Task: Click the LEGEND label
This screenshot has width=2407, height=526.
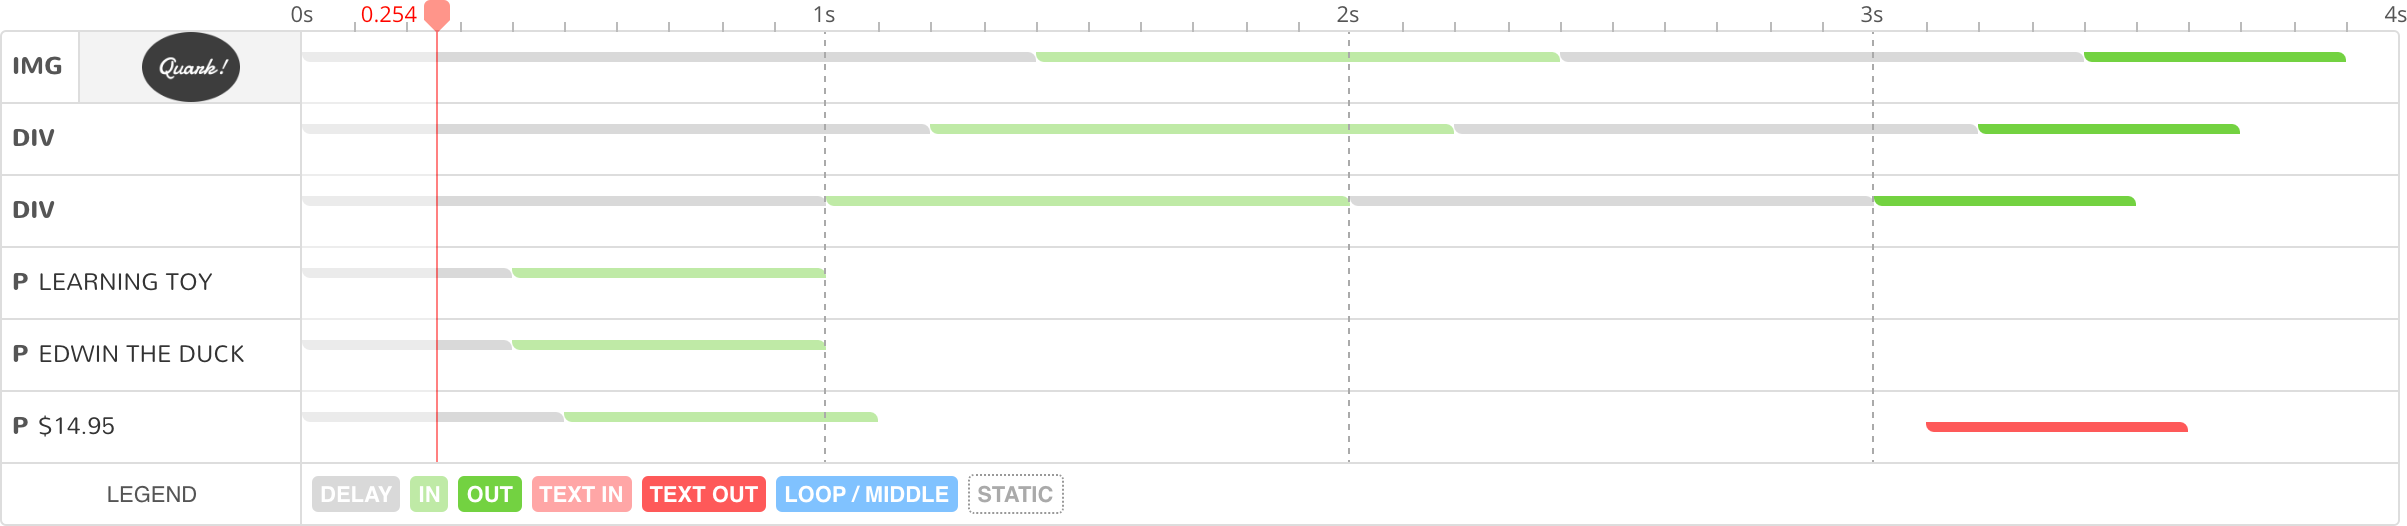Action: (x=151, y=494)
